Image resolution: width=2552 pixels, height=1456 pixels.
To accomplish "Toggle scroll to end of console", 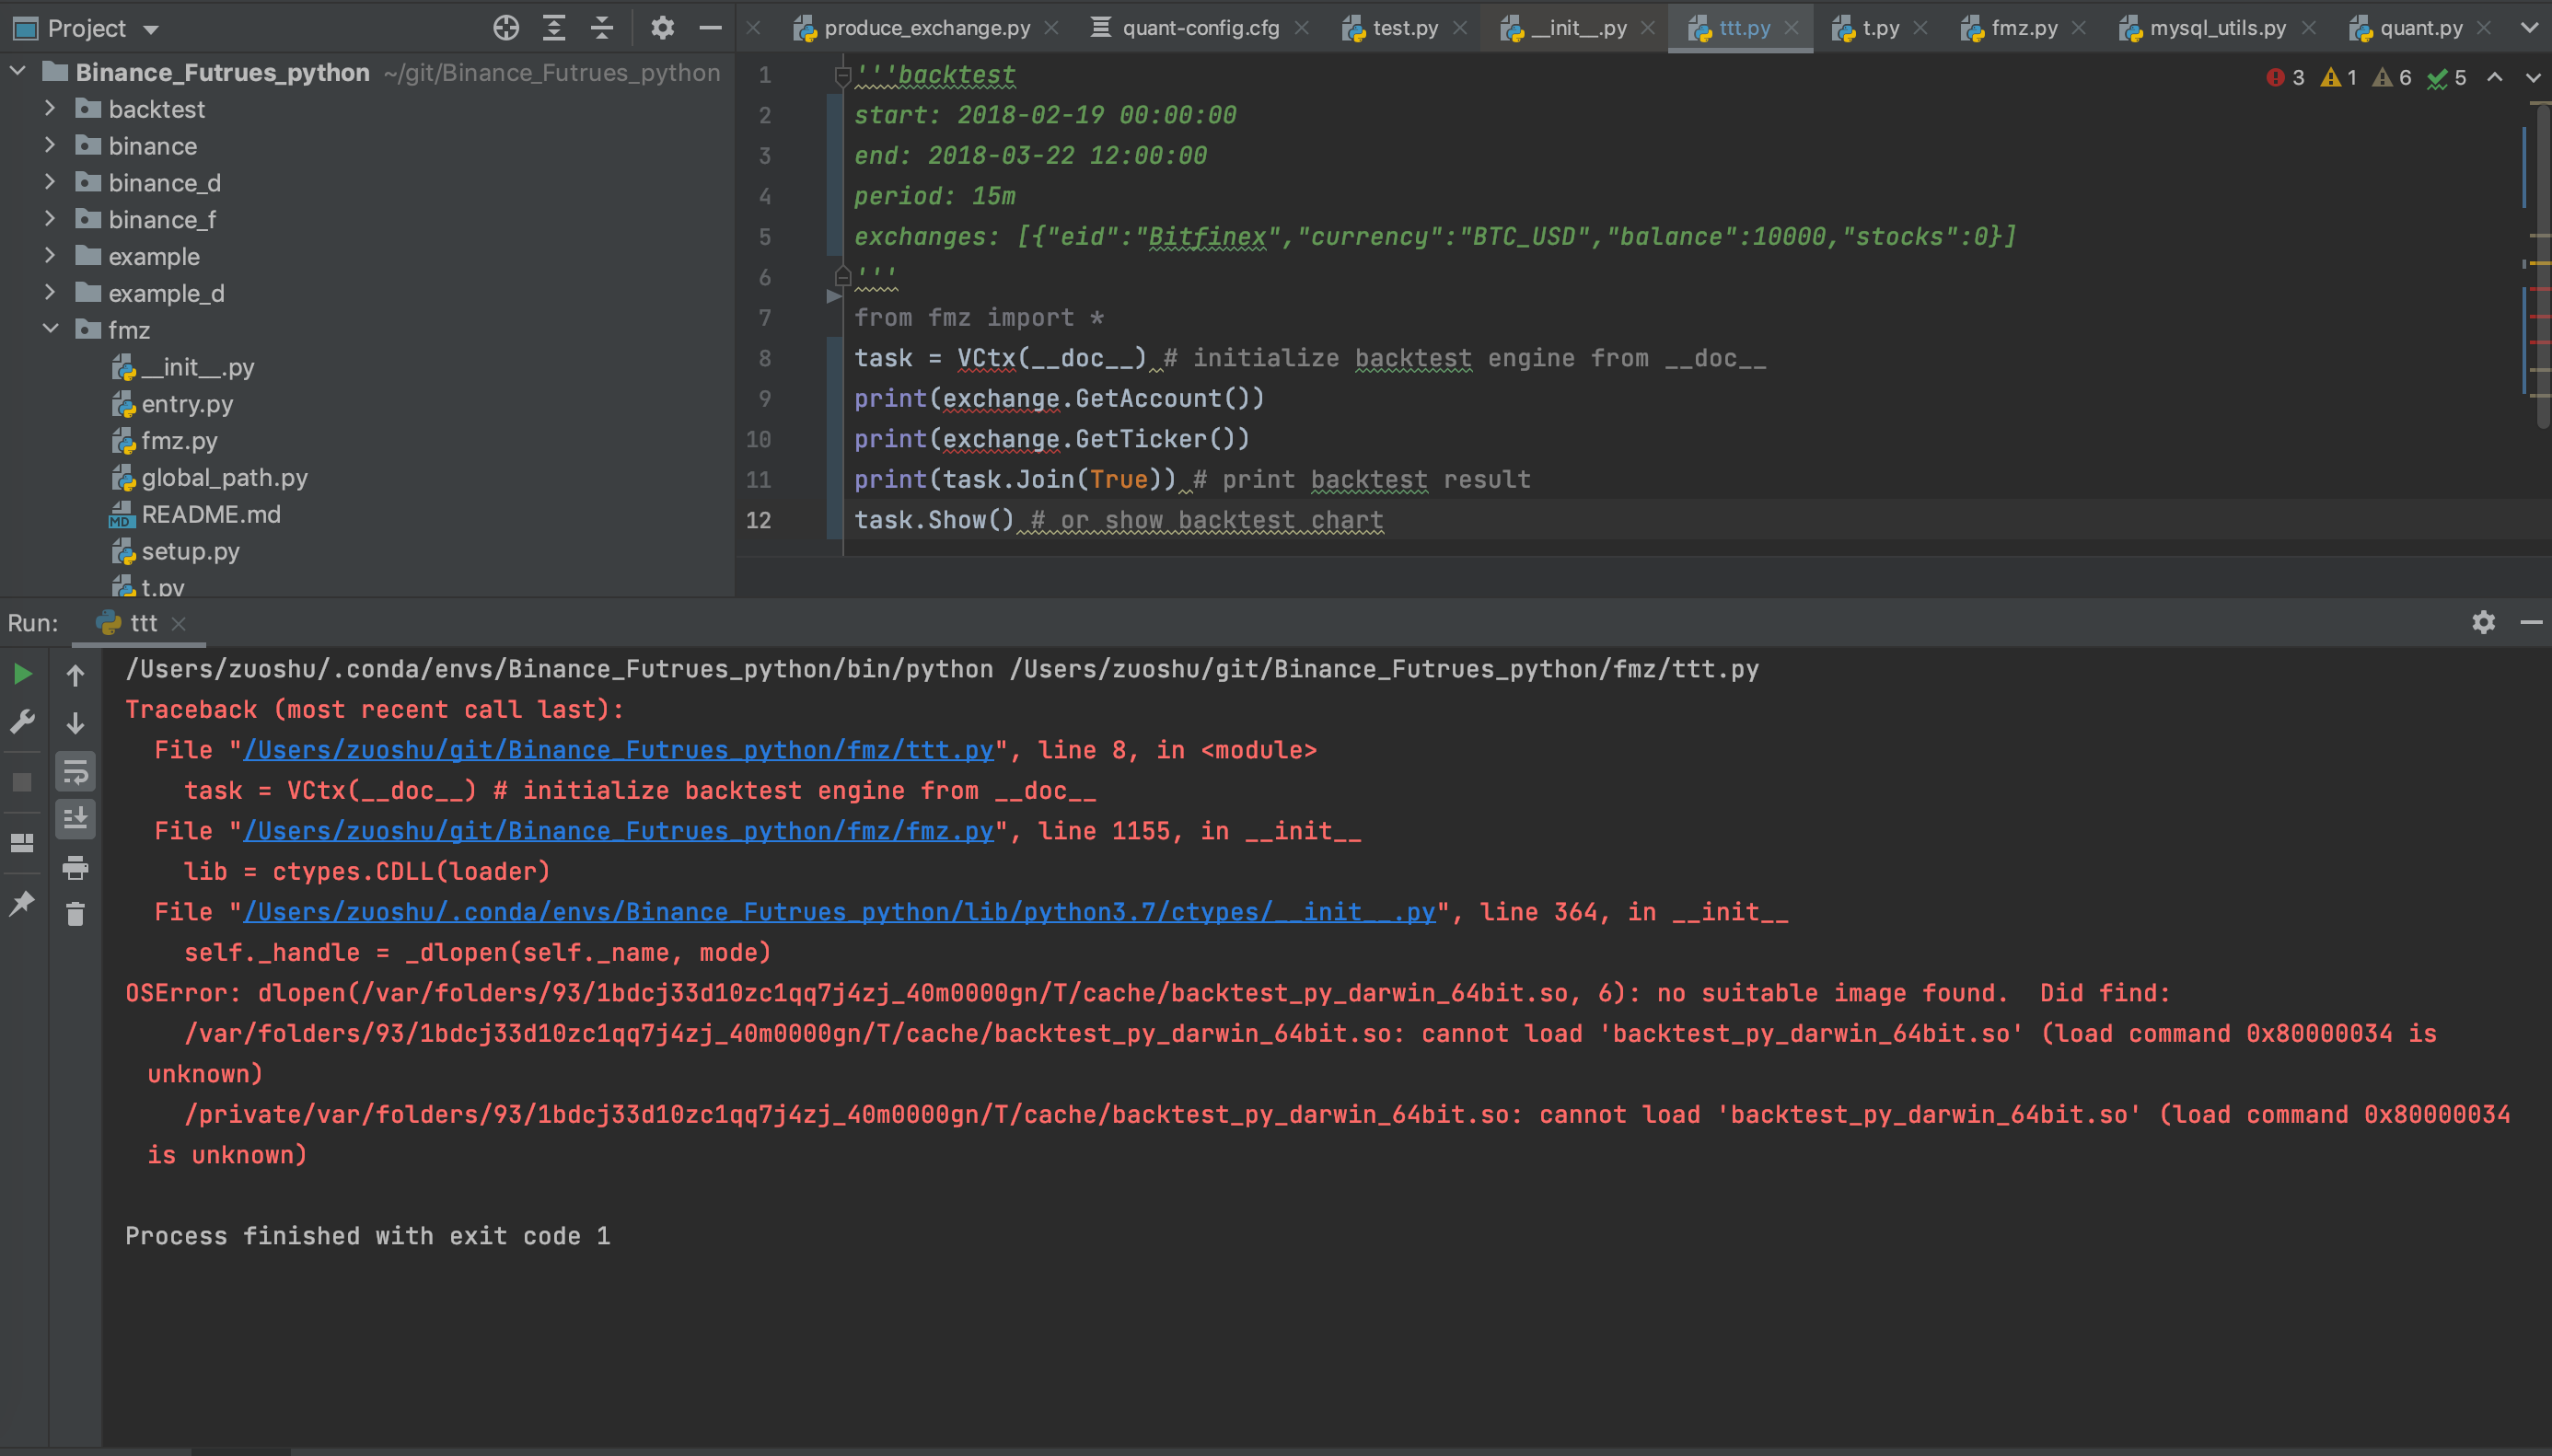I will tap(75, 819).
